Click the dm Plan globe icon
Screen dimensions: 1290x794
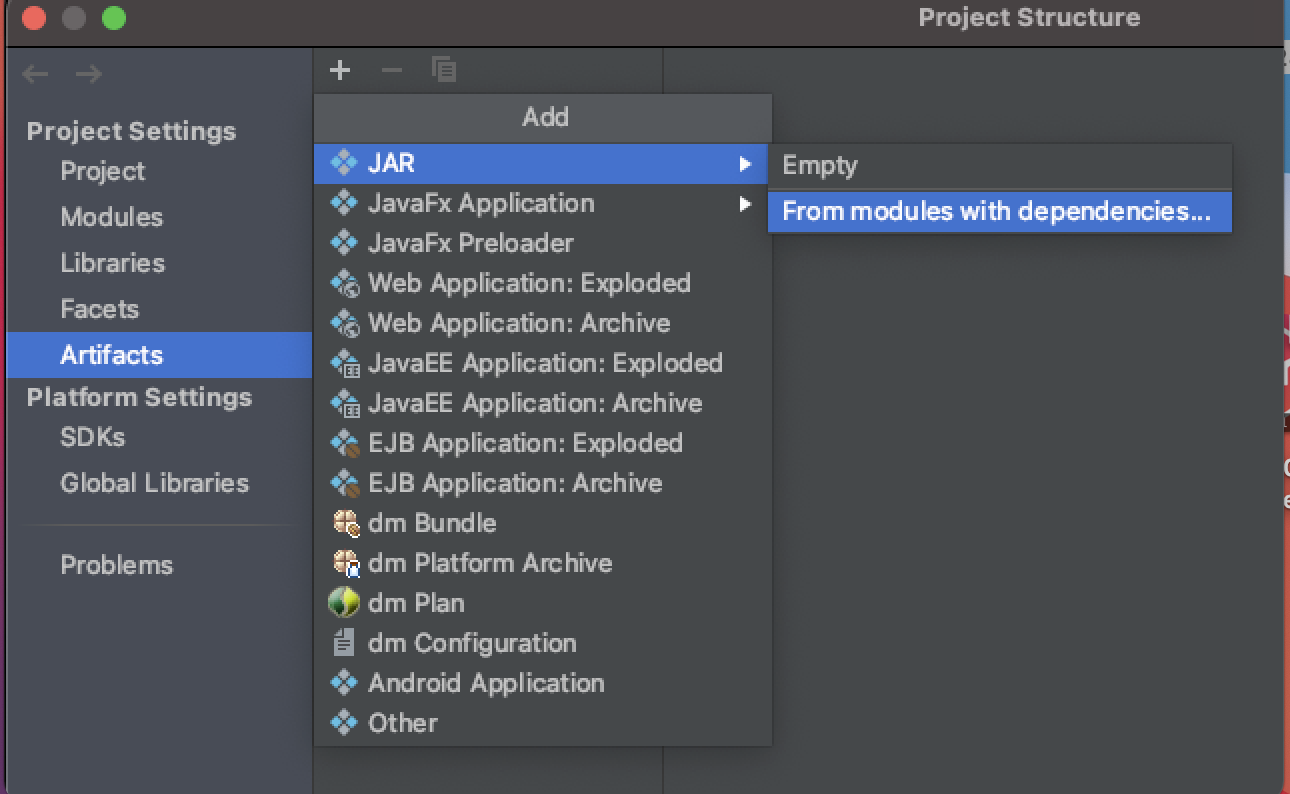coord(344,603)
